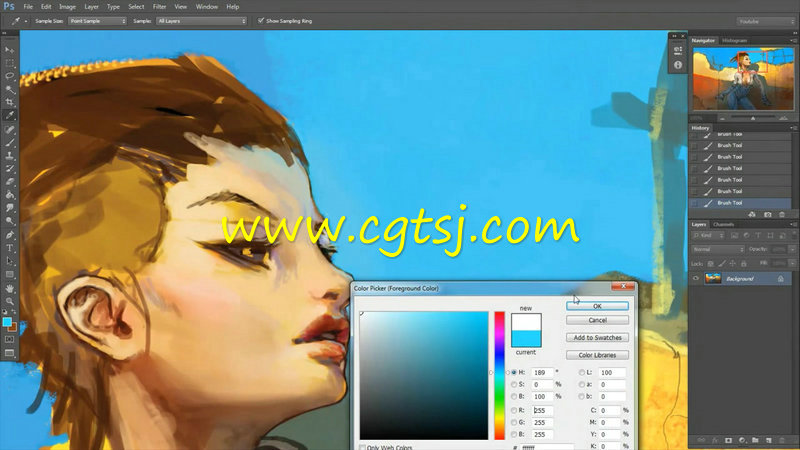Image resolution: width=800 pixels, height=450 pixels.
Task: Open the layer Kind filter dropdown
Action: [709, 236]
